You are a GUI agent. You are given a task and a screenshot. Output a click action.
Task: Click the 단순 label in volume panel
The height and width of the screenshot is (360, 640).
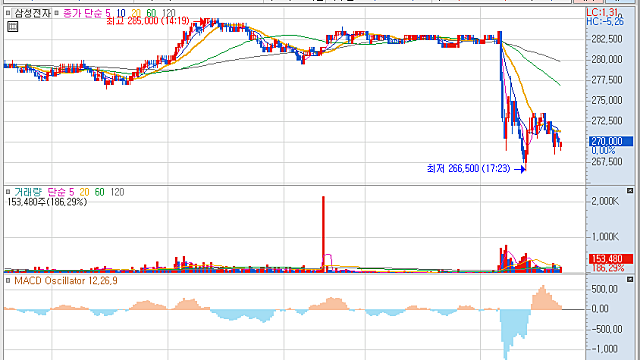56,192
